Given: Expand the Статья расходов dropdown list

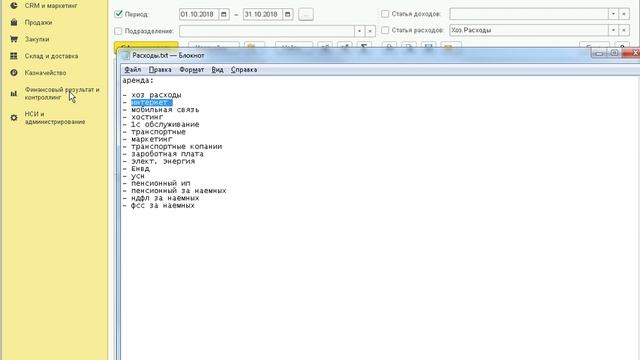Looking at the screenshot, I should pyautogui.click(x=613, y=30).
